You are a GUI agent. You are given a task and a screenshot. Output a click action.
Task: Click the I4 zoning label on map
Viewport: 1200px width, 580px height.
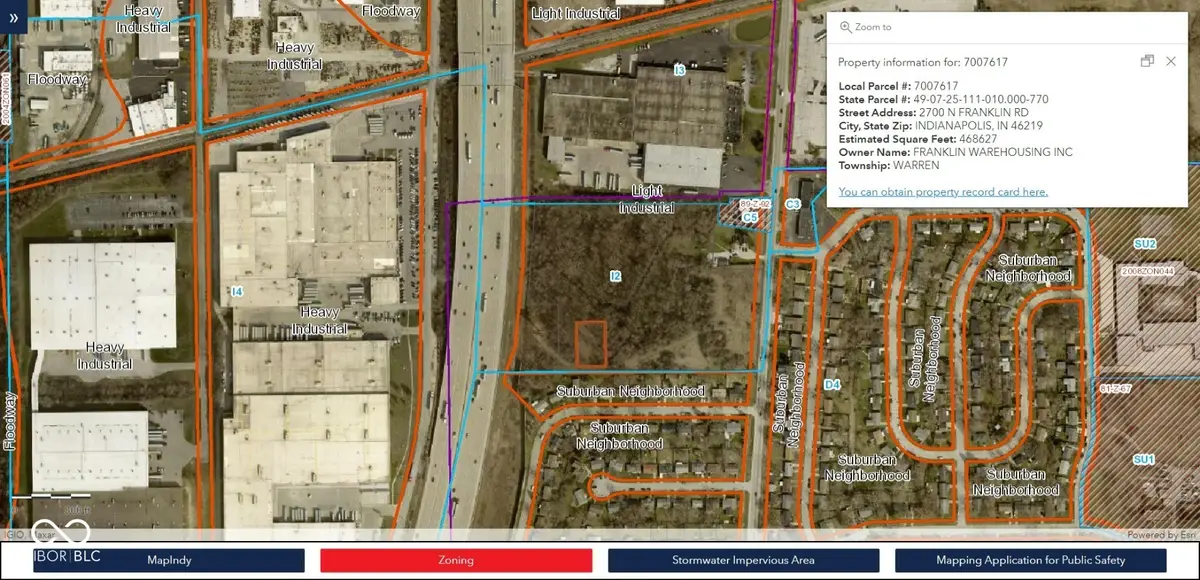237,291
